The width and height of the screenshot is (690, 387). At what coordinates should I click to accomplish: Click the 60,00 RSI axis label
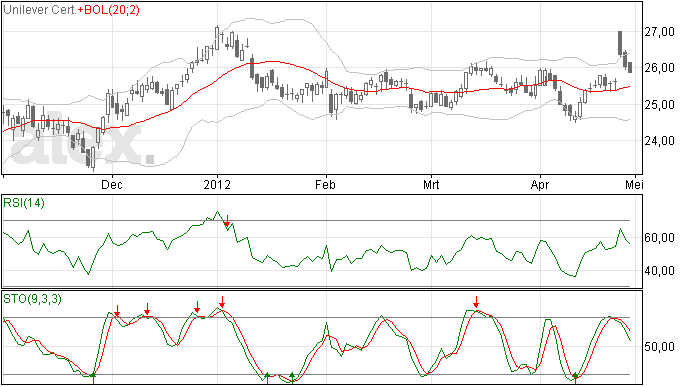pos(659,238)
